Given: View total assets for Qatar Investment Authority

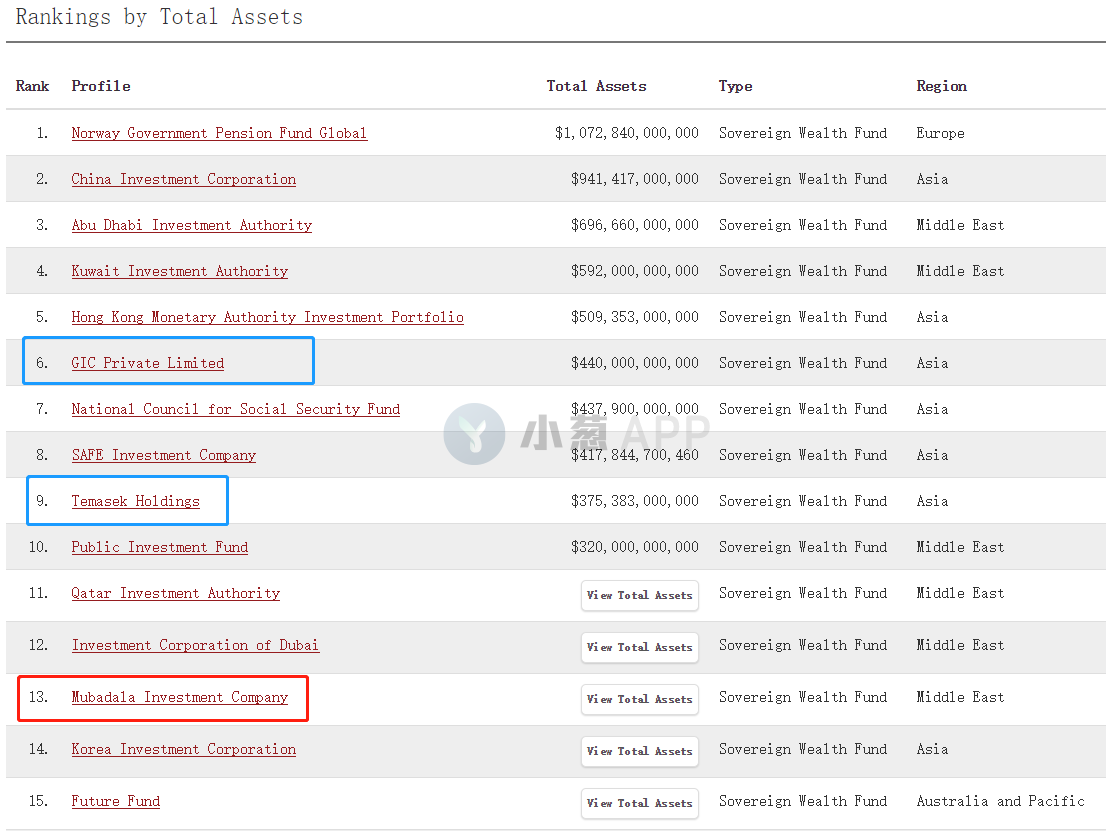Looking at the screenshot, I should [x=640, y=595].
